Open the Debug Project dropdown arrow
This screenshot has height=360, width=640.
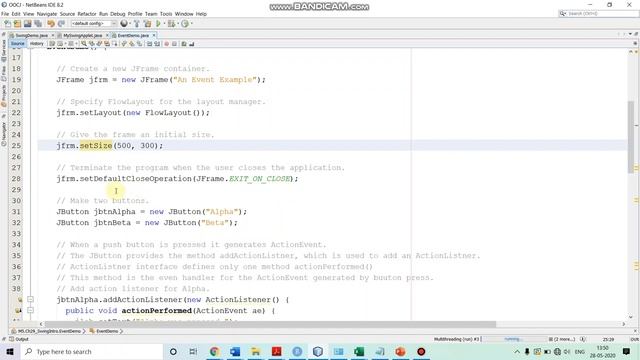pyautogui.click(x=177, y=24)
